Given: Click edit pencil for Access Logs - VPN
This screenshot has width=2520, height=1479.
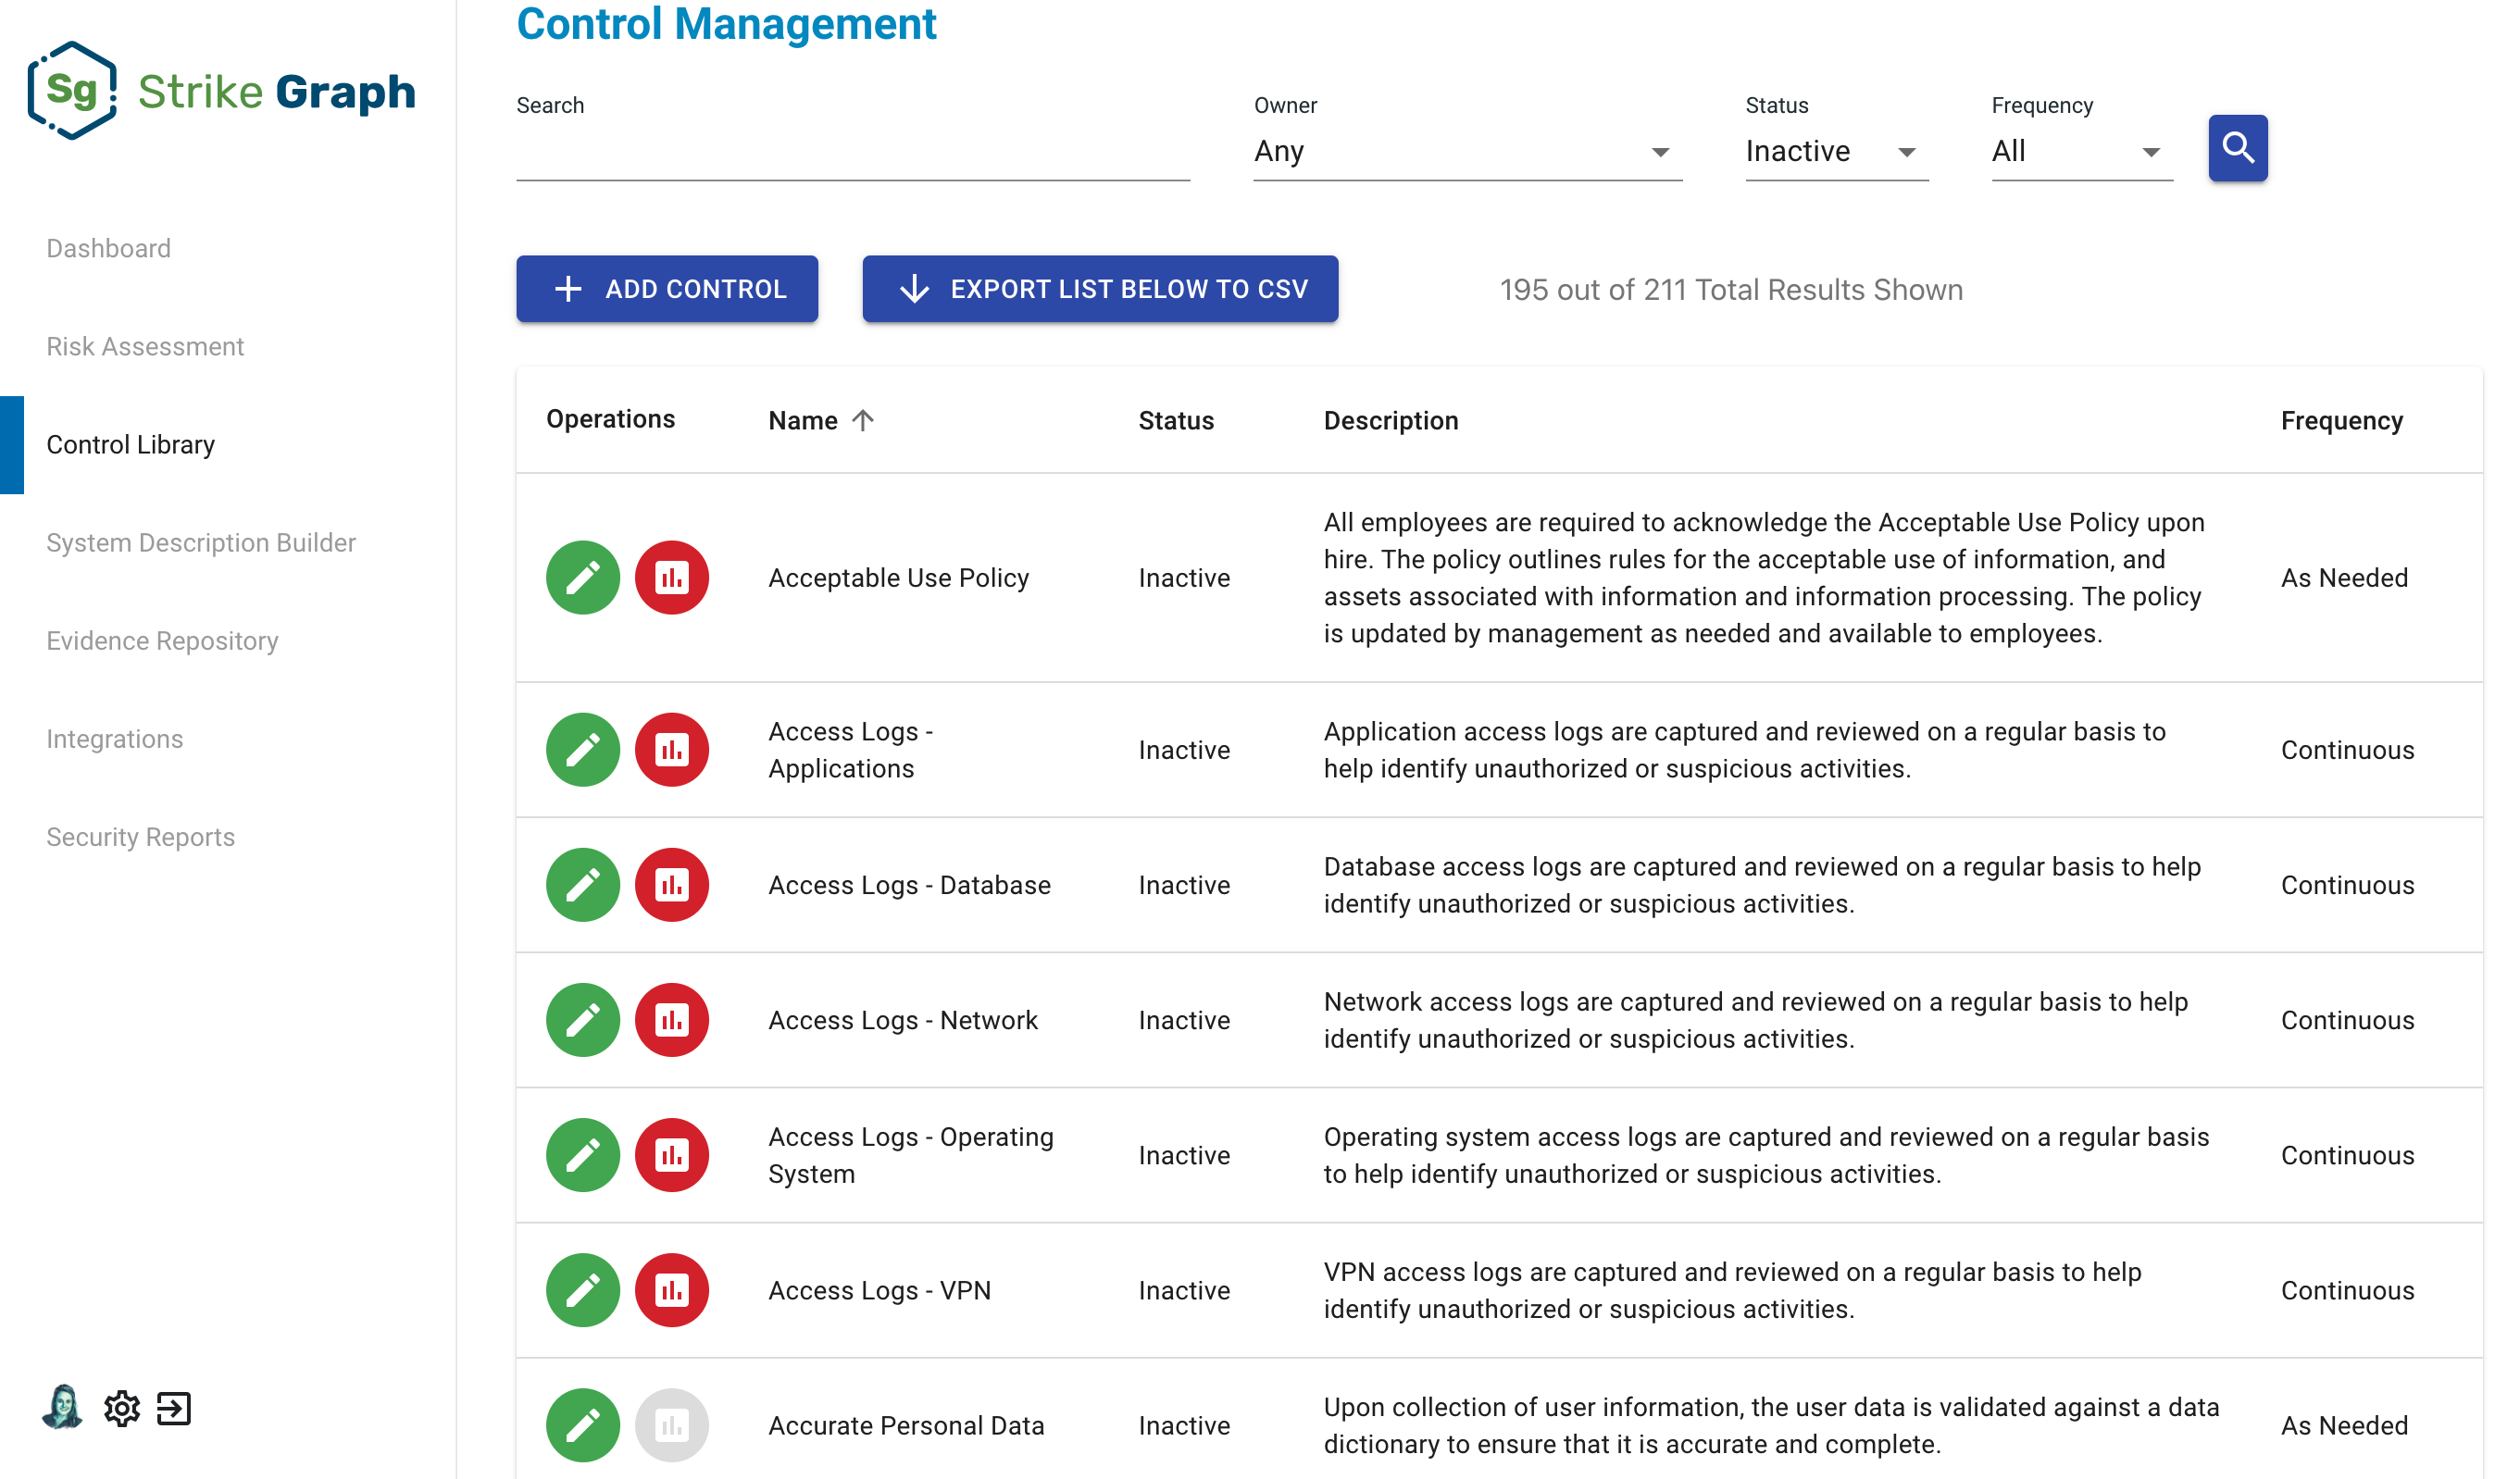Looking at the screenshot, I should point(582,1289).
